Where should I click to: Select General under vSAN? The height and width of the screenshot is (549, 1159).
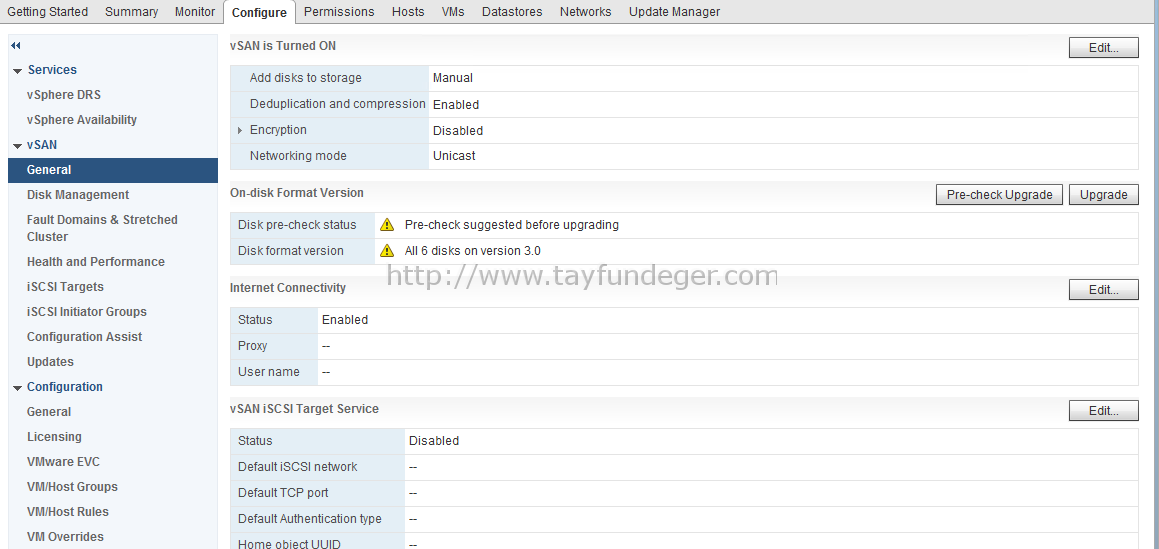point(113,170)
